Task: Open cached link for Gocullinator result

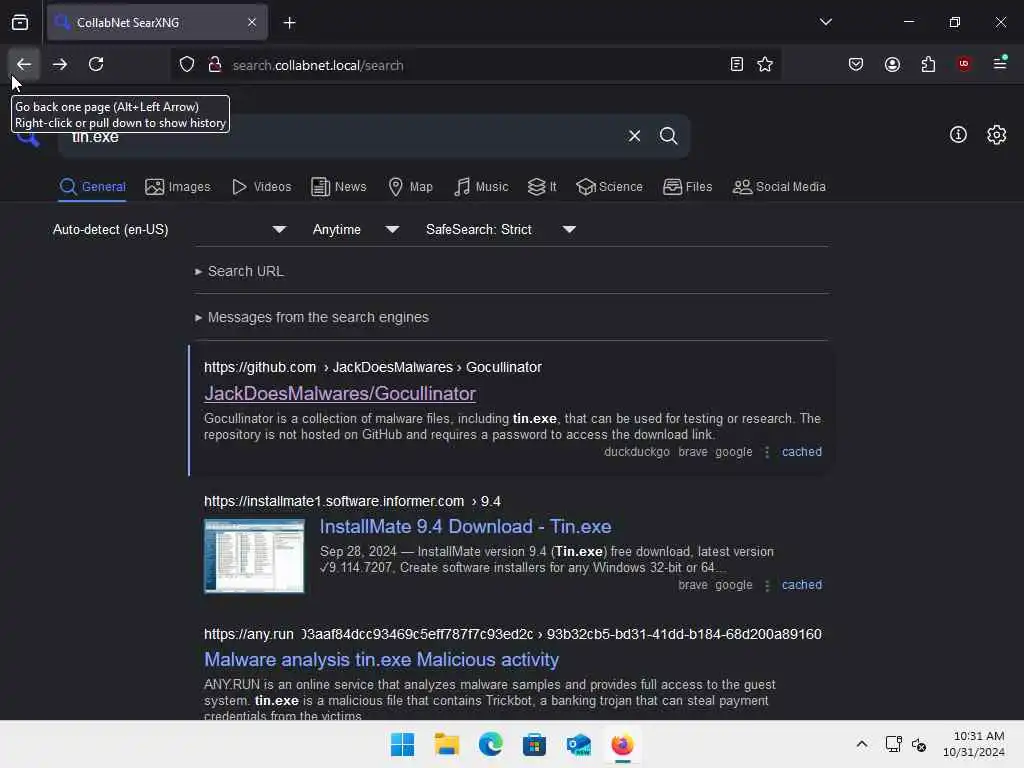Action: pyautogui.click(x=801, y=452)
